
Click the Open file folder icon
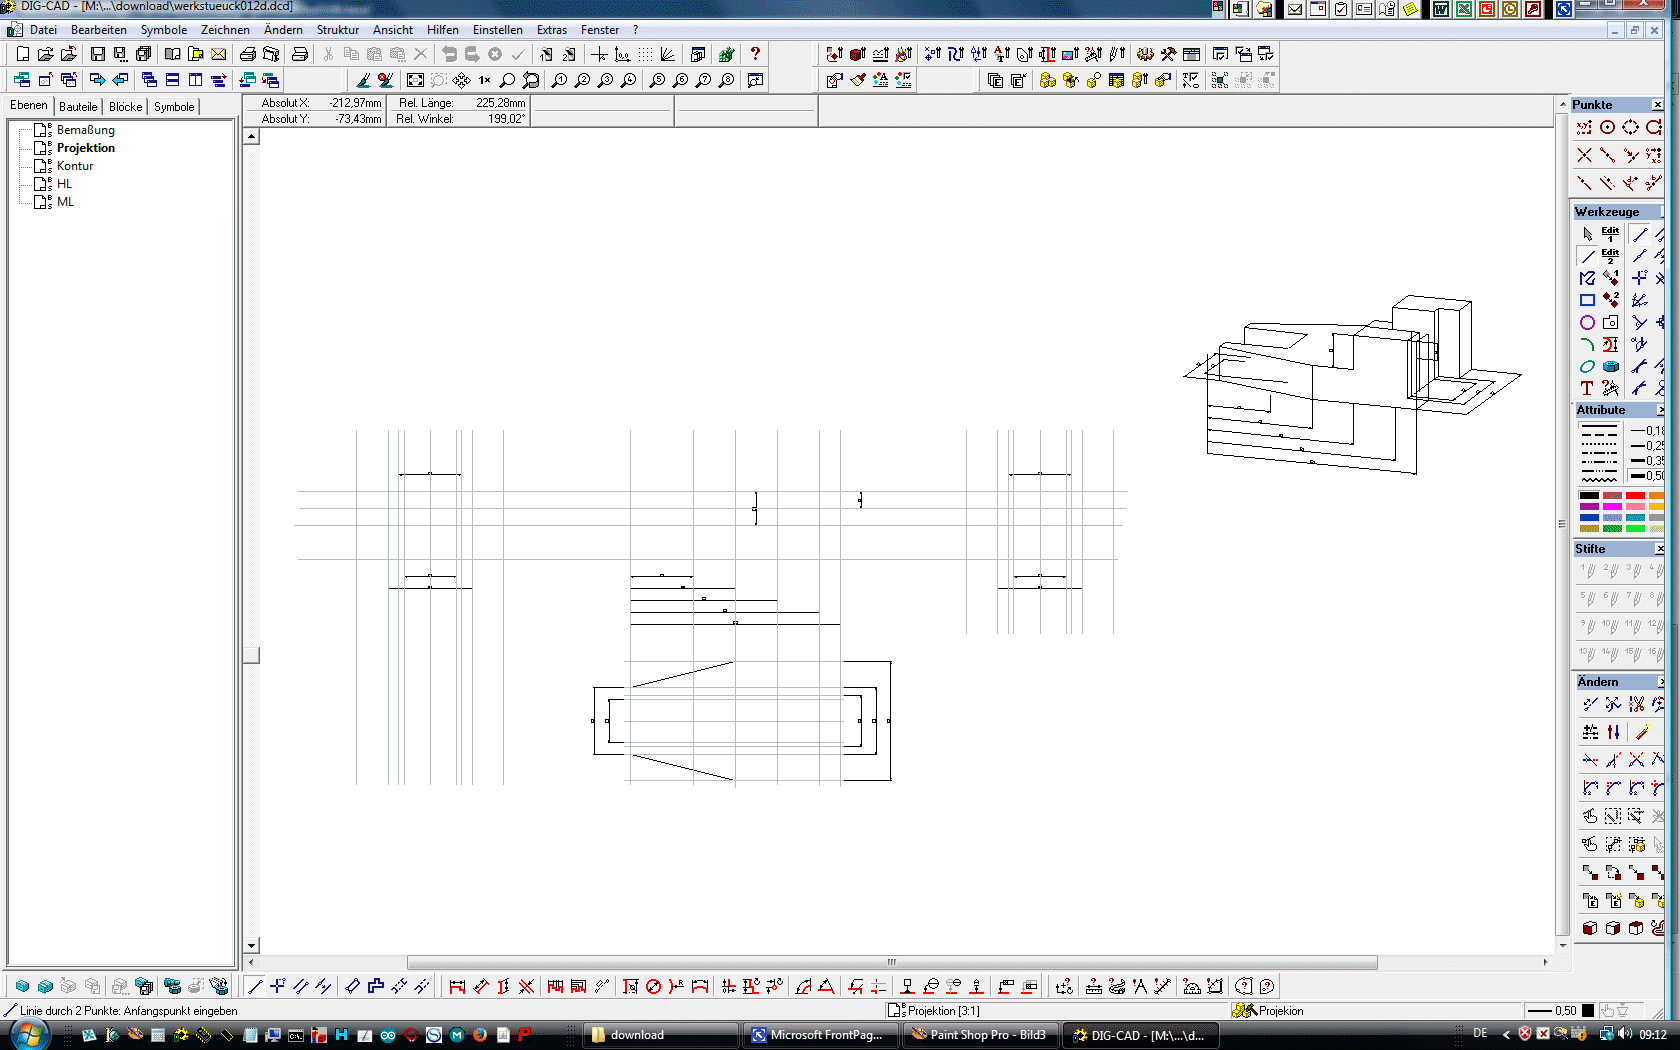[x=46, y=54]
